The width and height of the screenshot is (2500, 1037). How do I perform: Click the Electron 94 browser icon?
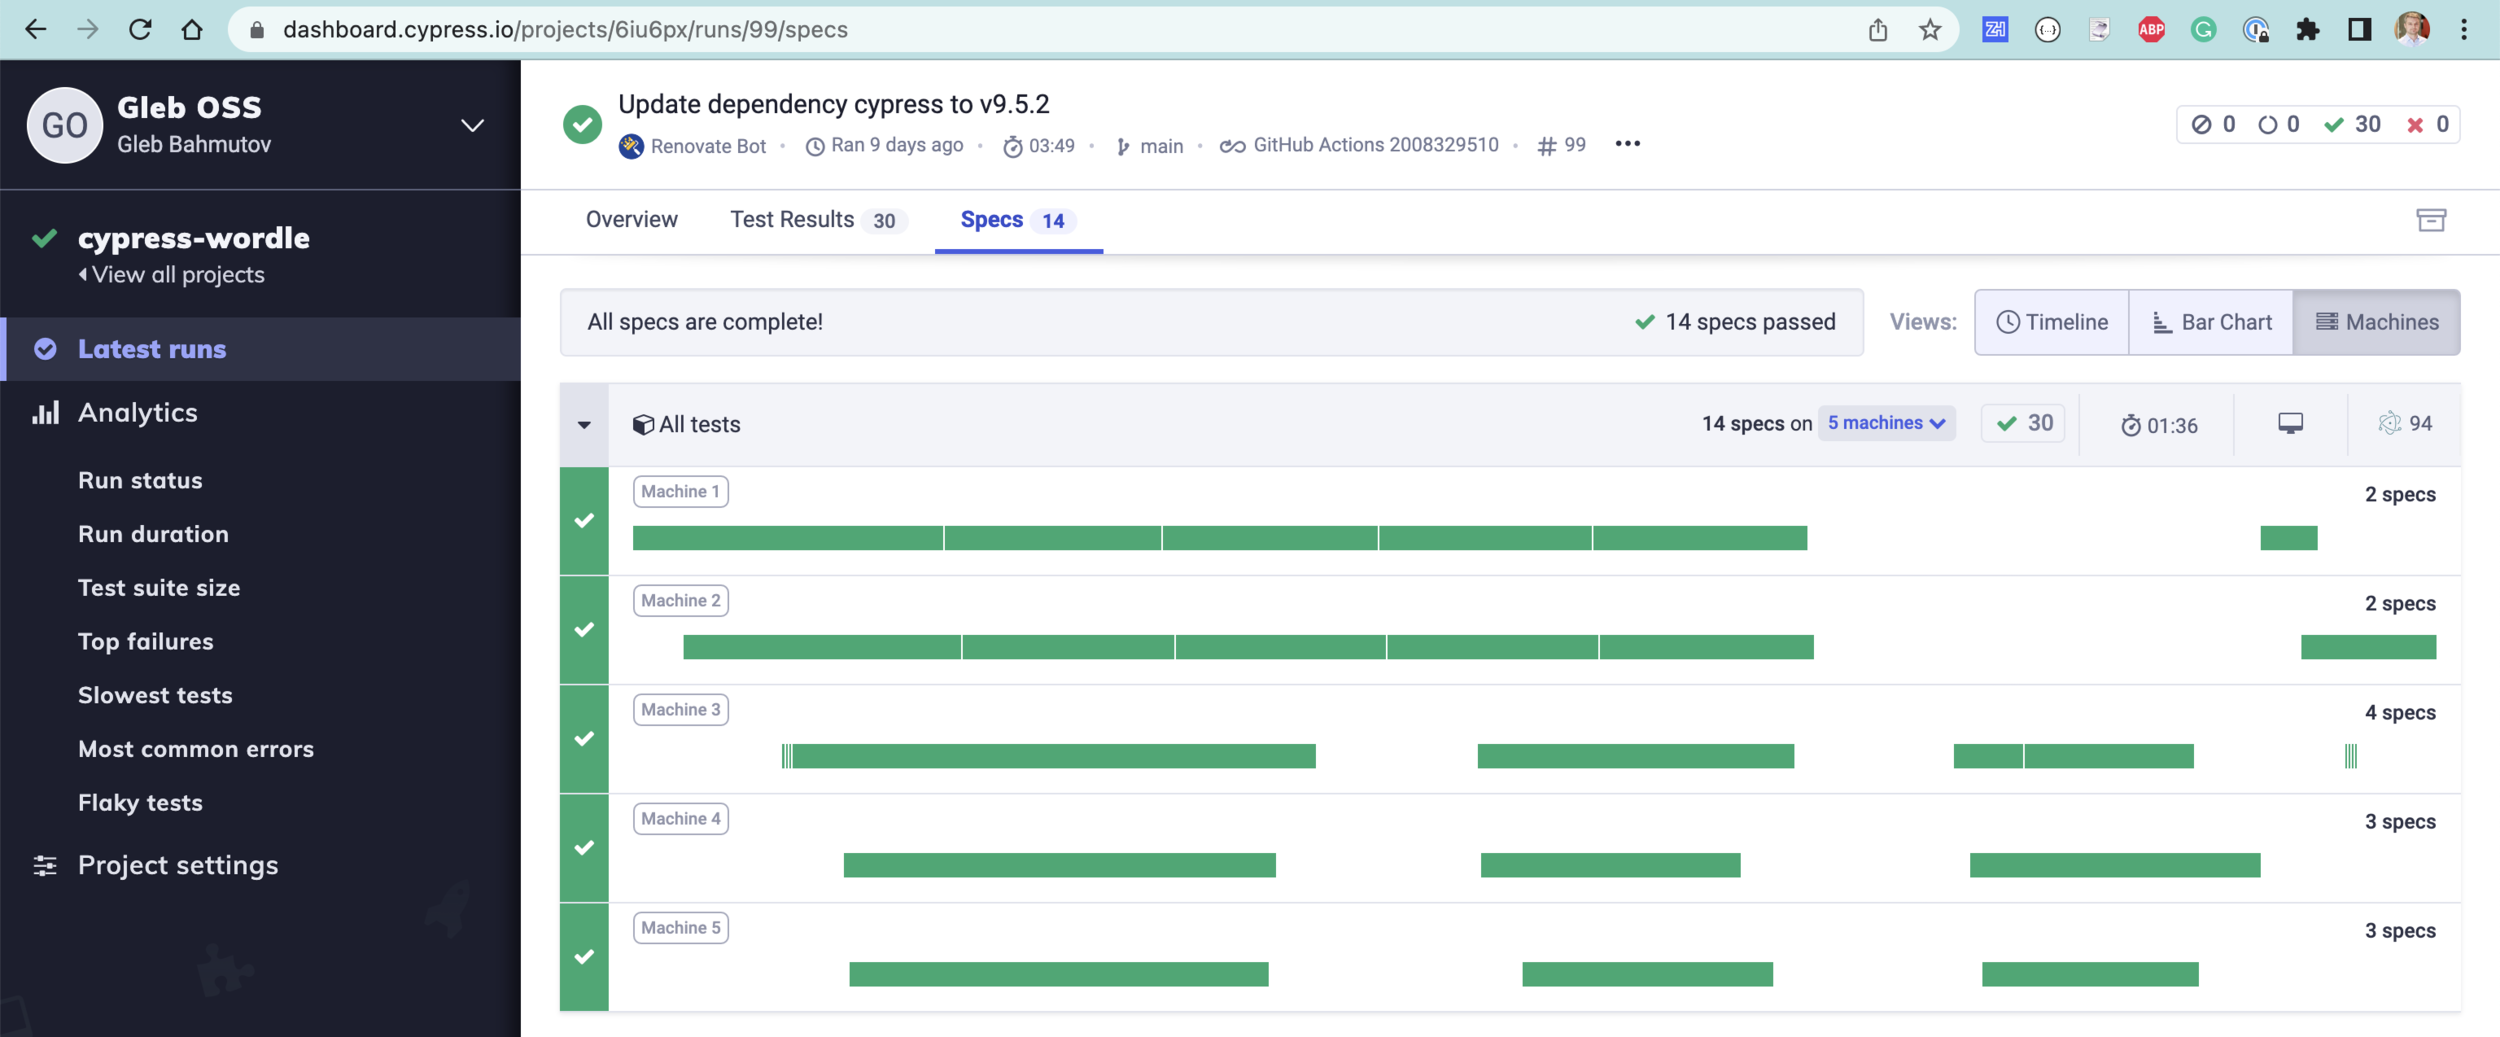point(2405,423)
